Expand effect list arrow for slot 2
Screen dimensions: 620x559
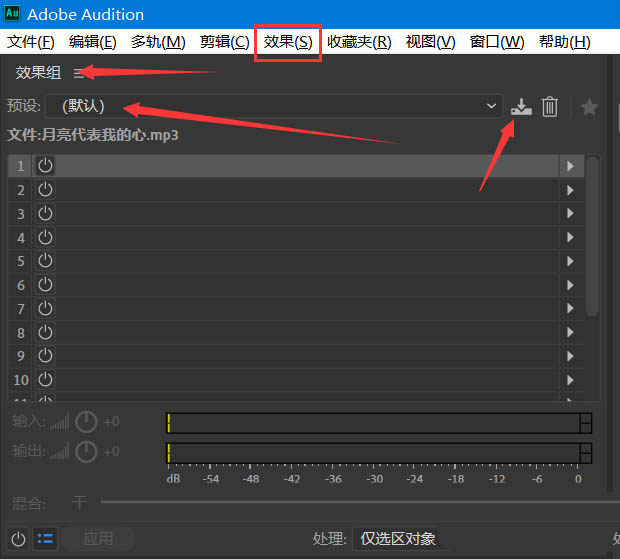coord(570,190)
